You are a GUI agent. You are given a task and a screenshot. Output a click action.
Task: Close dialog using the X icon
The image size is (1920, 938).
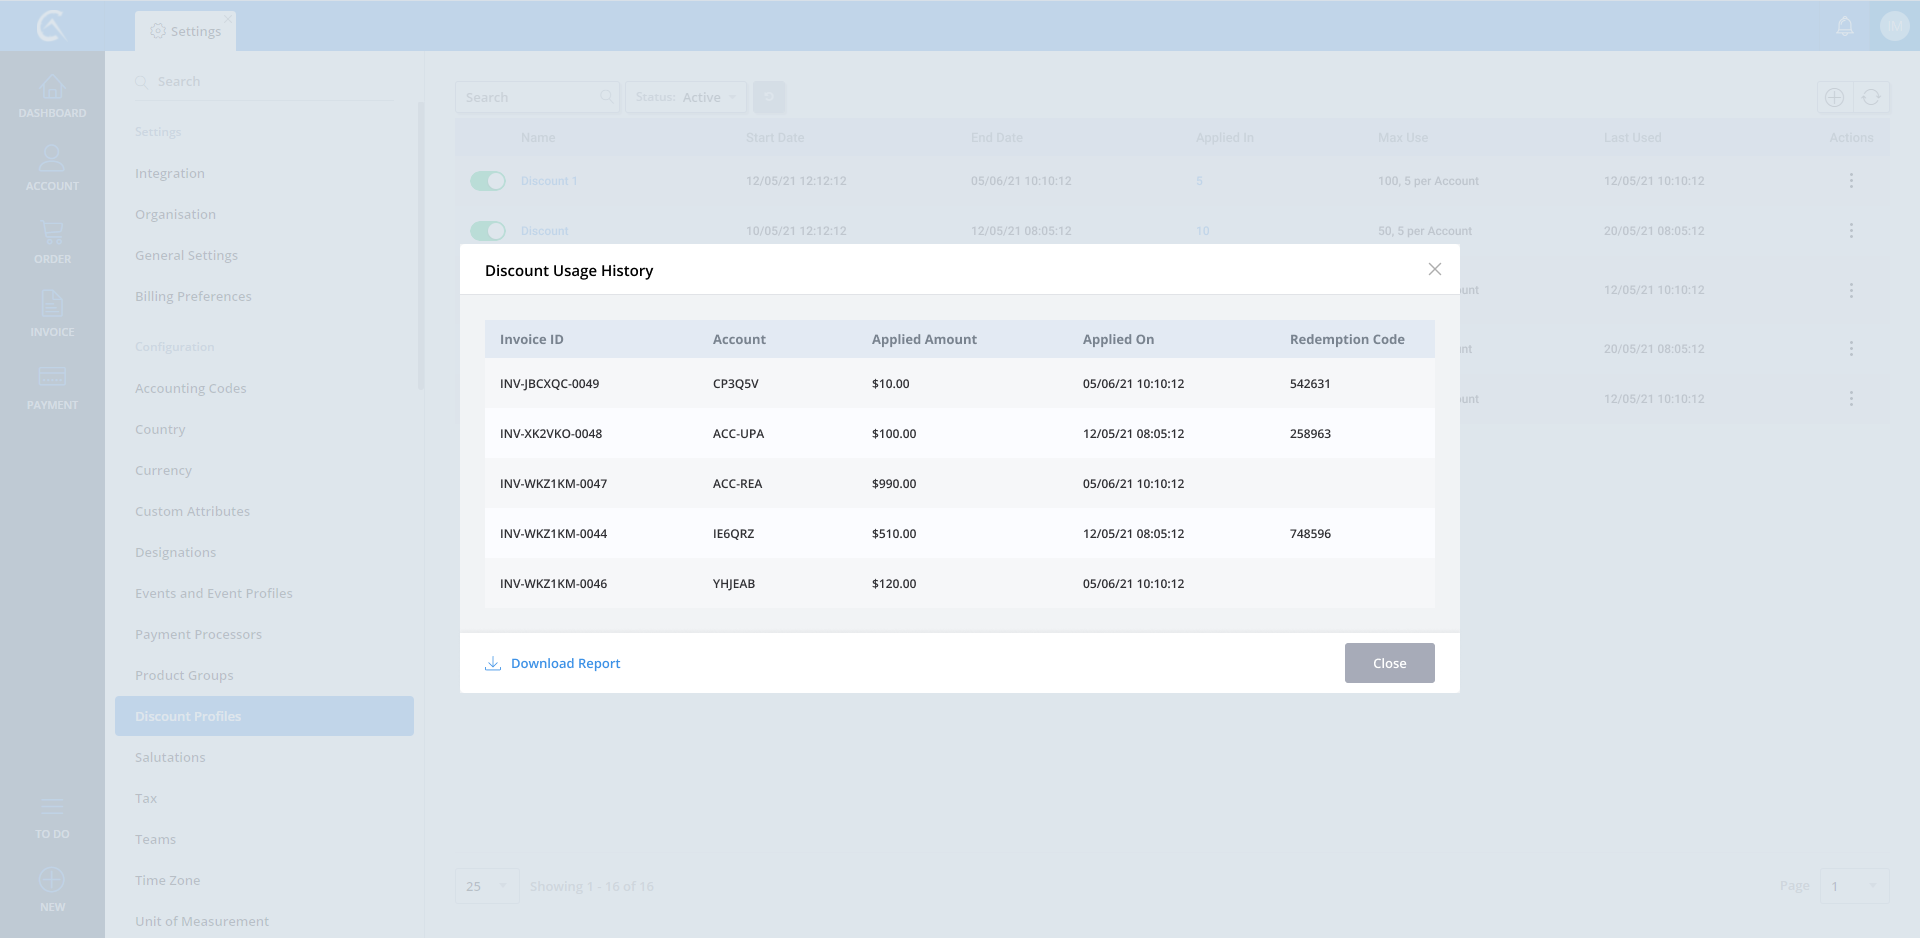point(1435,269)
